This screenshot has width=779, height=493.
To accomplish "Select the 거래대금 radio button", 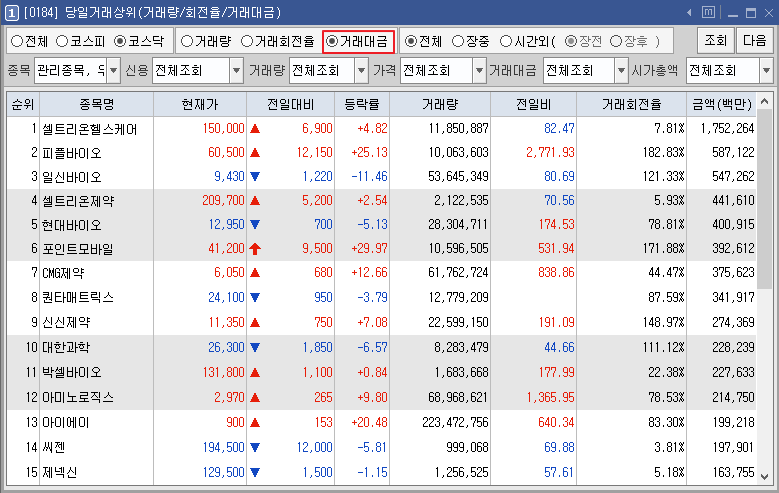I will [332, 41].
